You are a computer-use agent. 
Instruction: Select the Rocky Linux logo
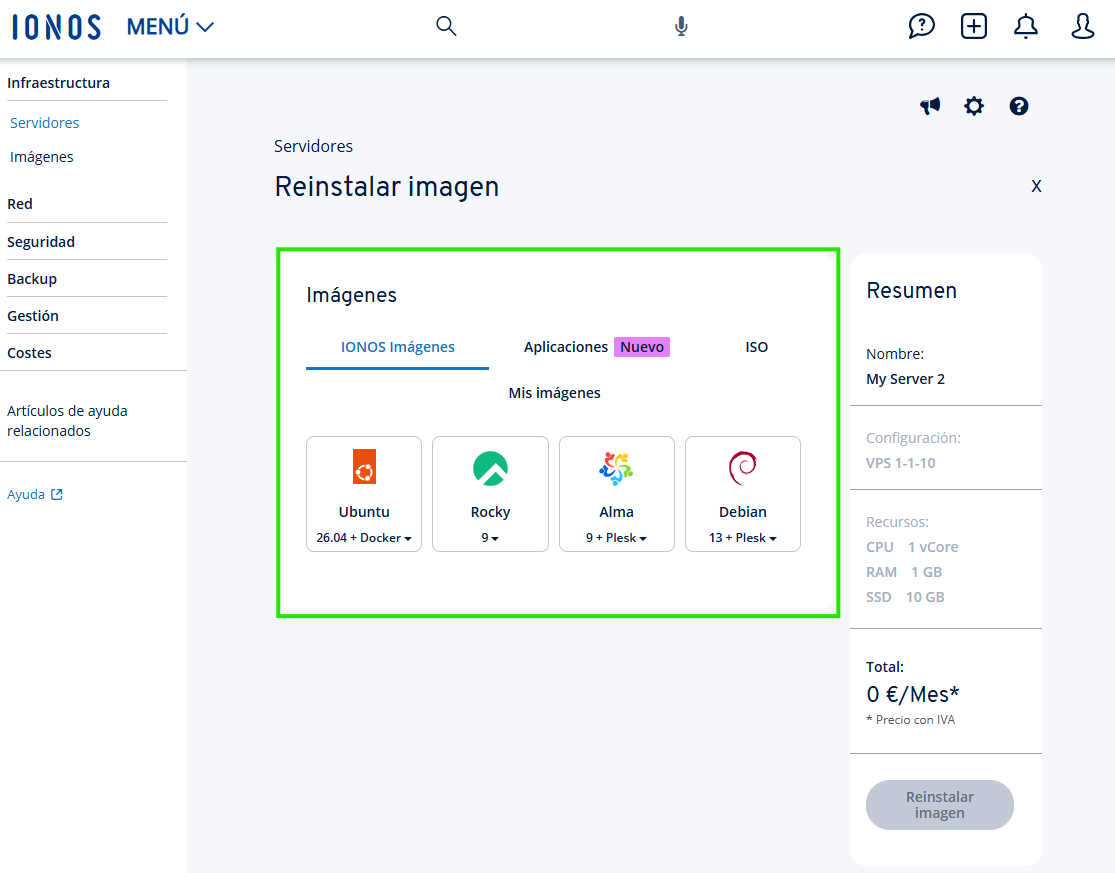pyautogui.click(x=491, y=468)
